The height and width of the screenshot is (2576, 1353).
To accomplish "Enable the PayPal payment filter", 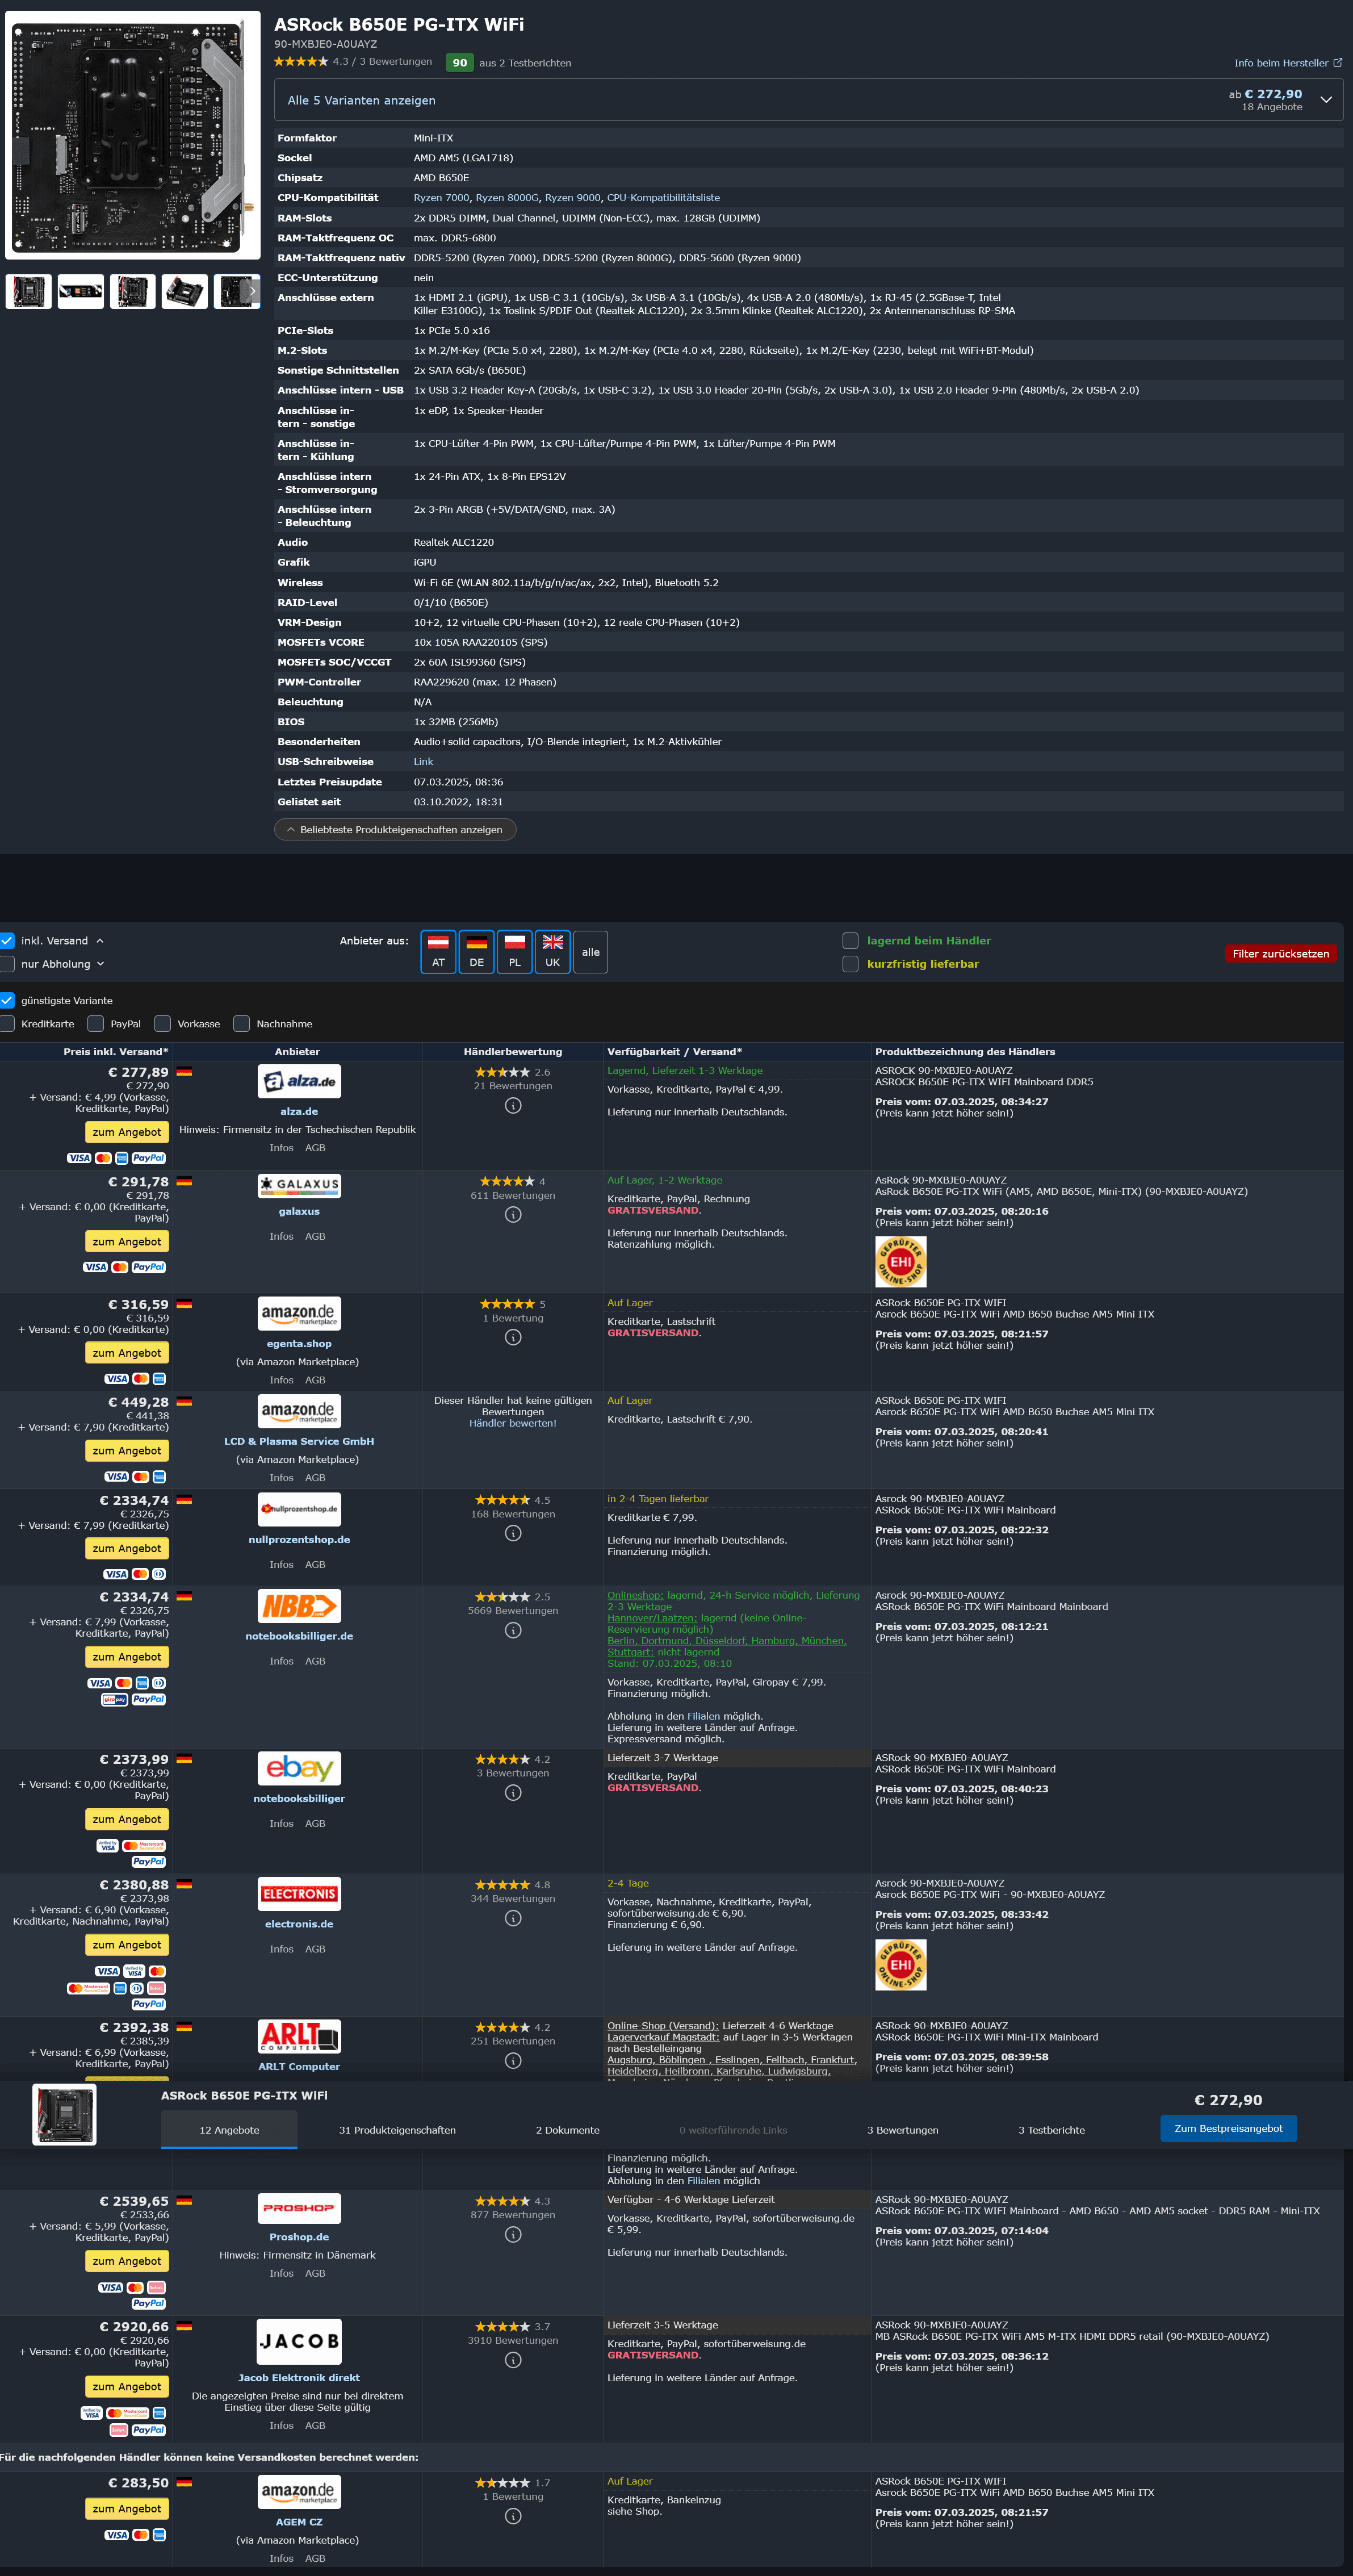I will pyautogui.click(x=96, y=1024).
